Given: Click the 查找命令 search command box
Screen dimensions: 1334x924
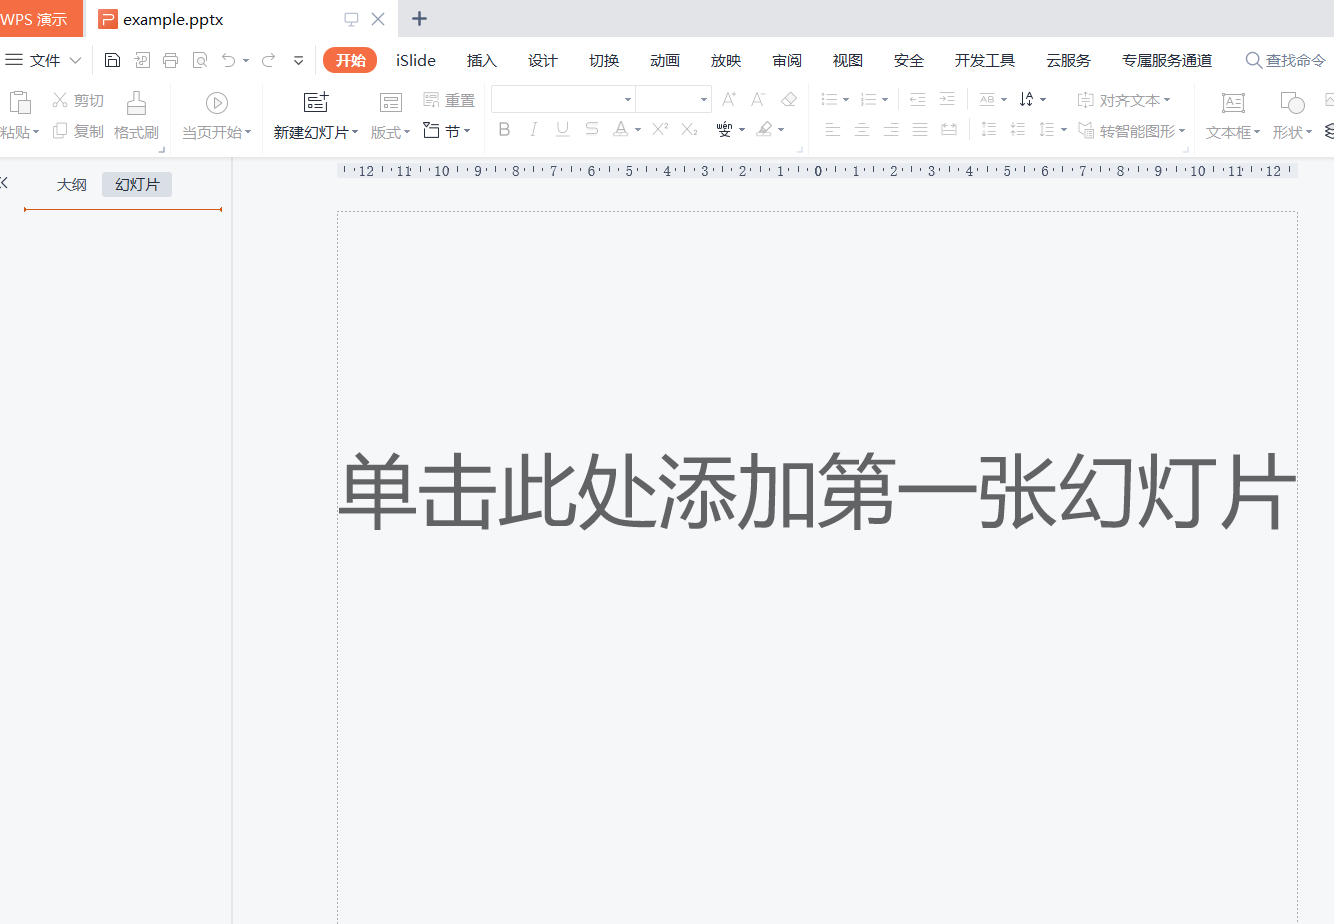Looking at the screenshot, I should tap(1286, 60).
